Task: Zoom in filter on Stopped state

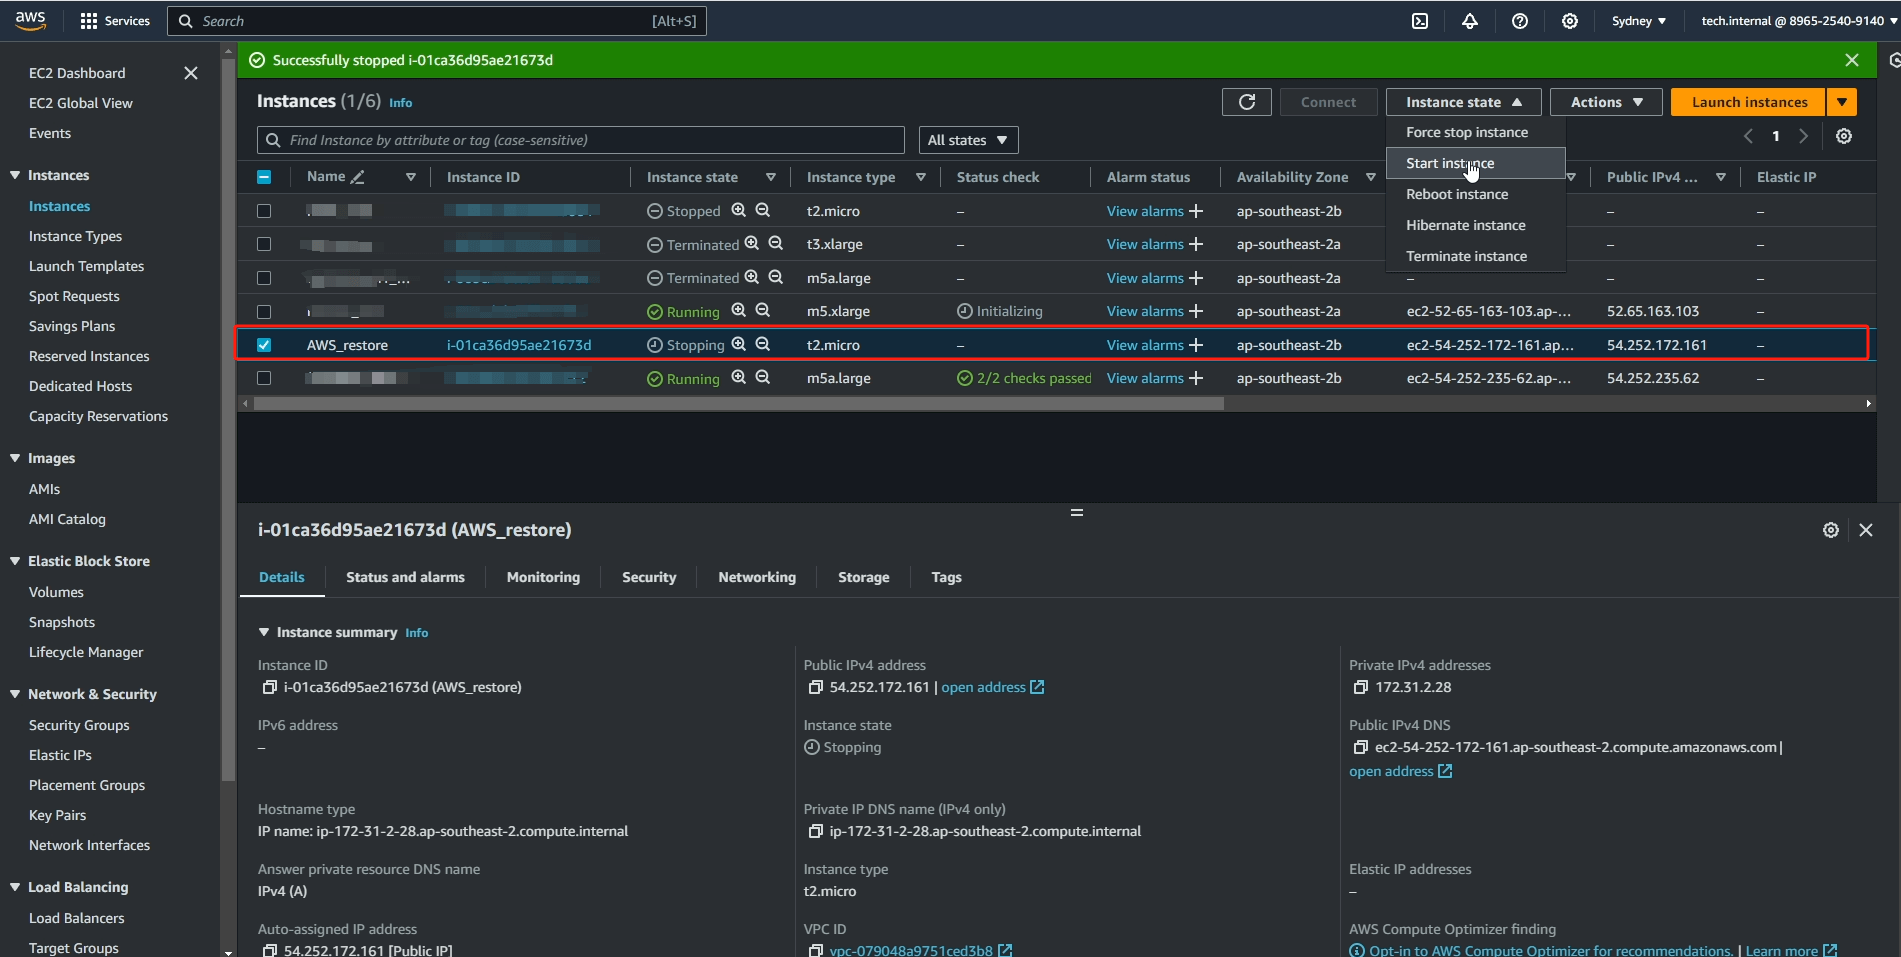Action: tap(739, 210)
